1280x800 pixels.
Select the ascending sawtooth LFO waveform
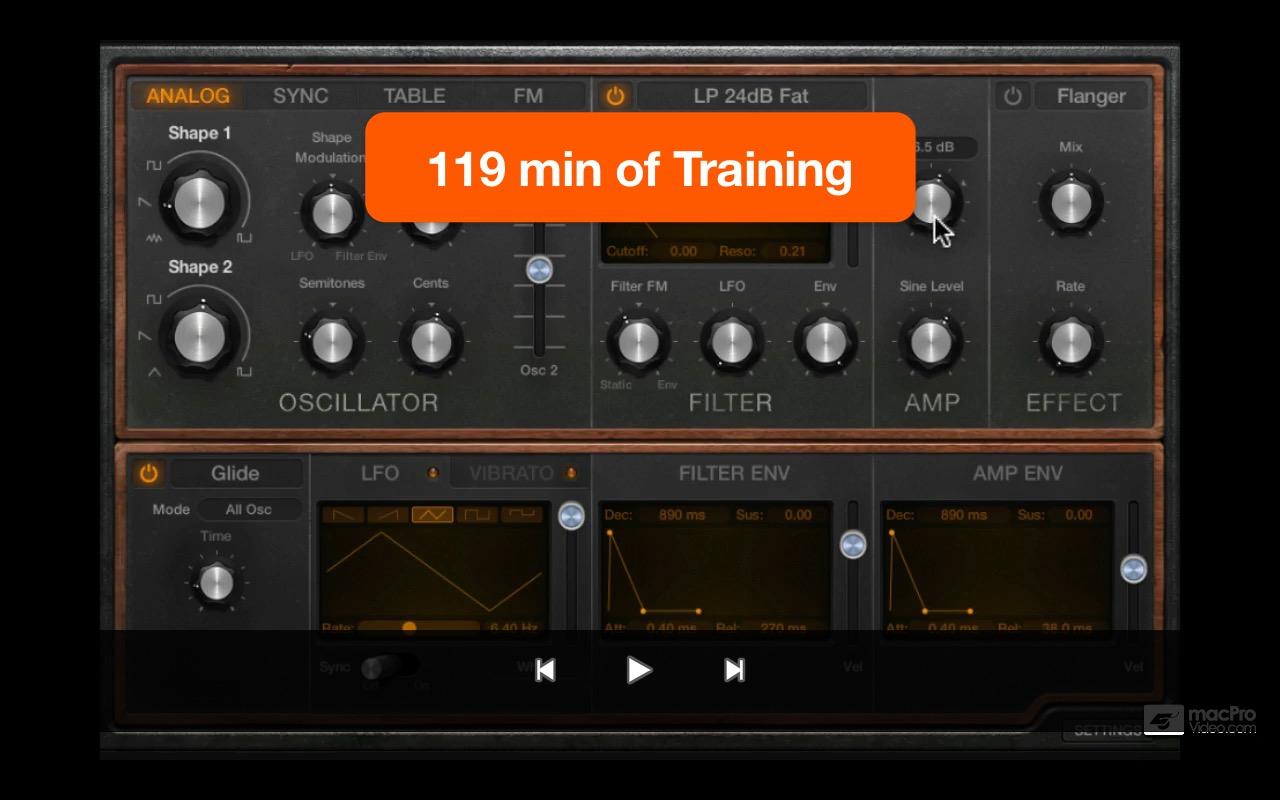coord(387,514)
